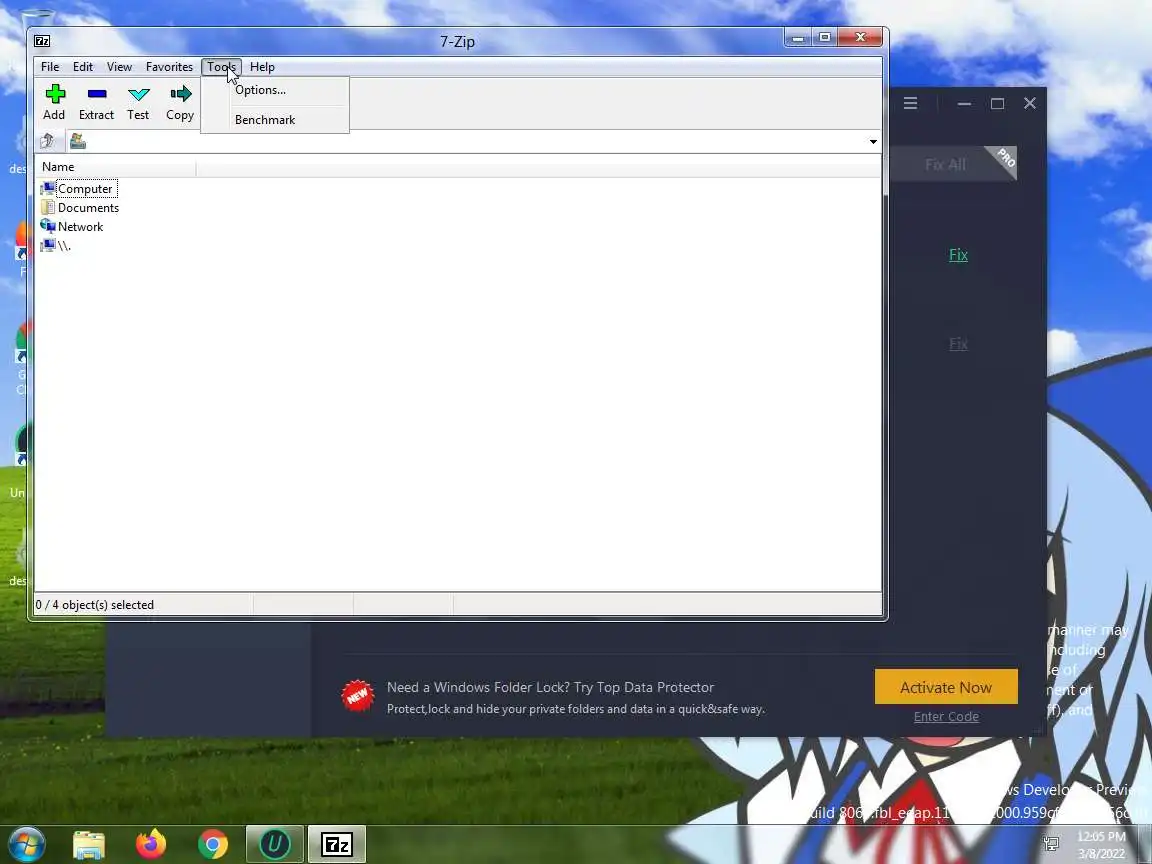This screenshot has width=1152, height=864.
Task: Open the address bar dropdown arrow
Action: (x=873, y=141)
